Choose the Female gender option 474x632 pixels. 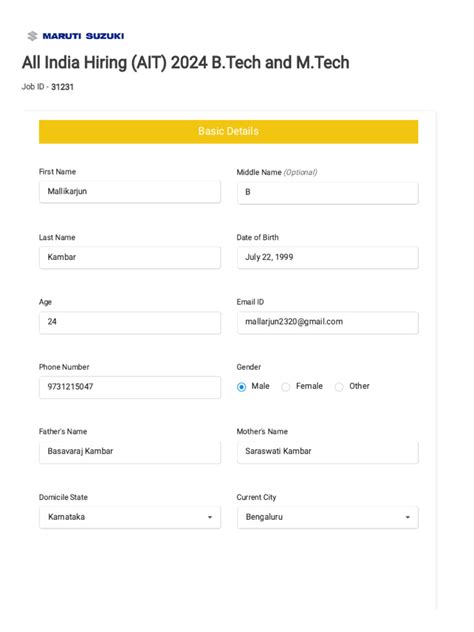[285, 387]
